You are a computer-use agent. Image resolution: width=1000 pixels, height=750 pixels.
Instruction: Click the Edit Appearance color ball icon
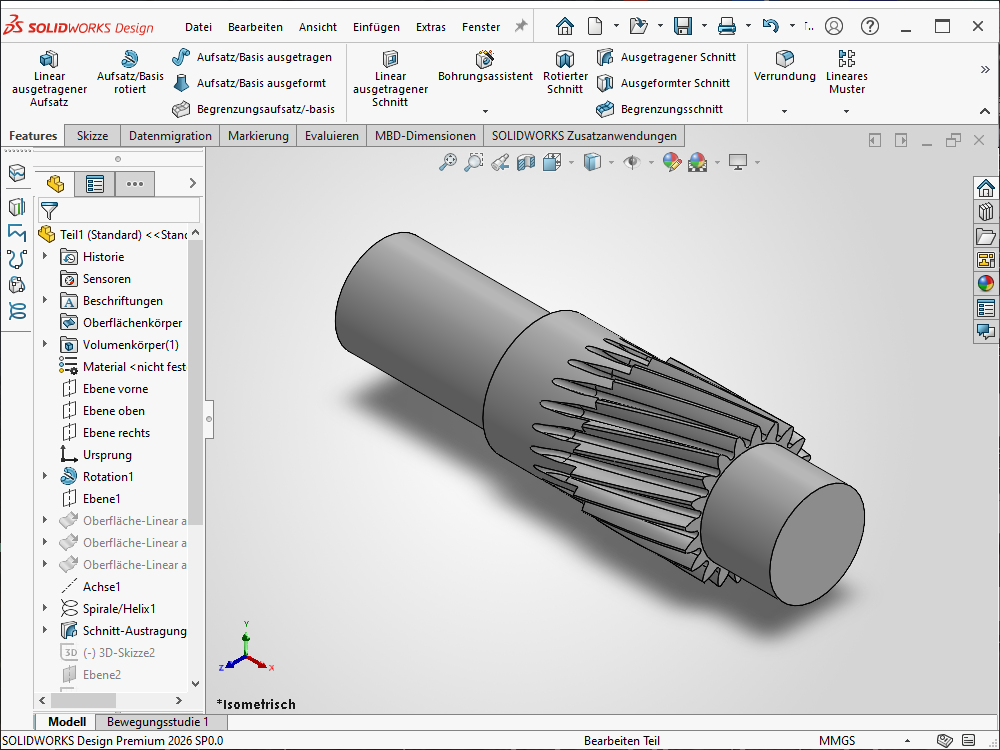(x=671, y=161)
